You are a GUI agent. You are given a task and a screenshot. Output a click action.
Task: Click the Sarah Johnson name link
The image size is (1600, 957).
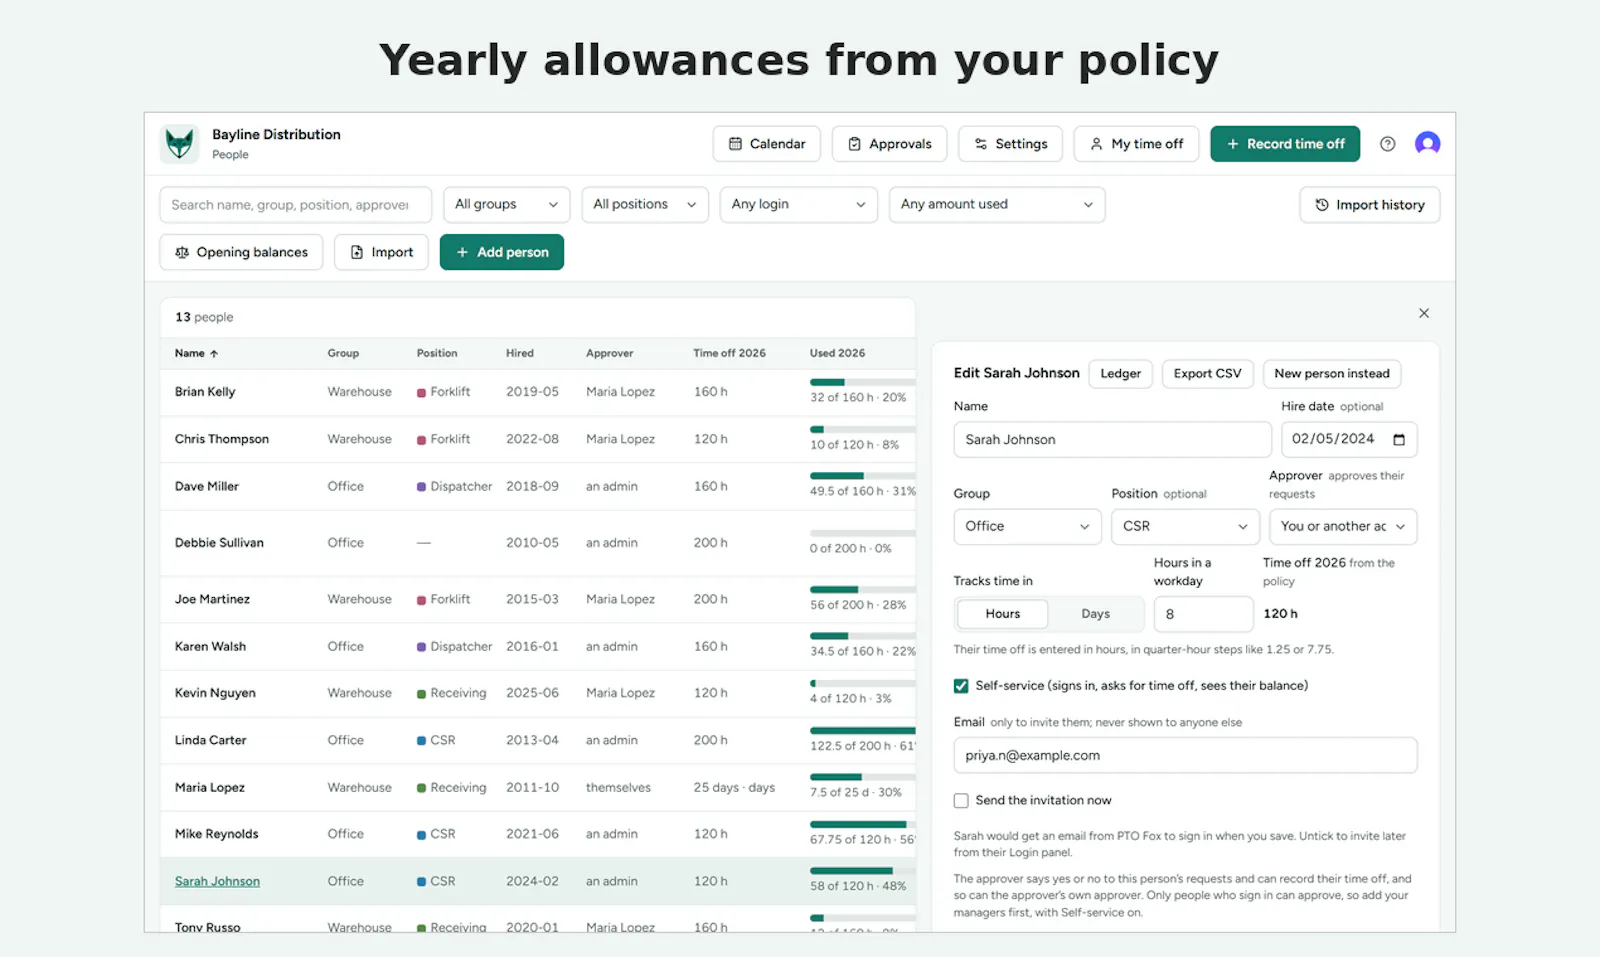pos(217,881)
